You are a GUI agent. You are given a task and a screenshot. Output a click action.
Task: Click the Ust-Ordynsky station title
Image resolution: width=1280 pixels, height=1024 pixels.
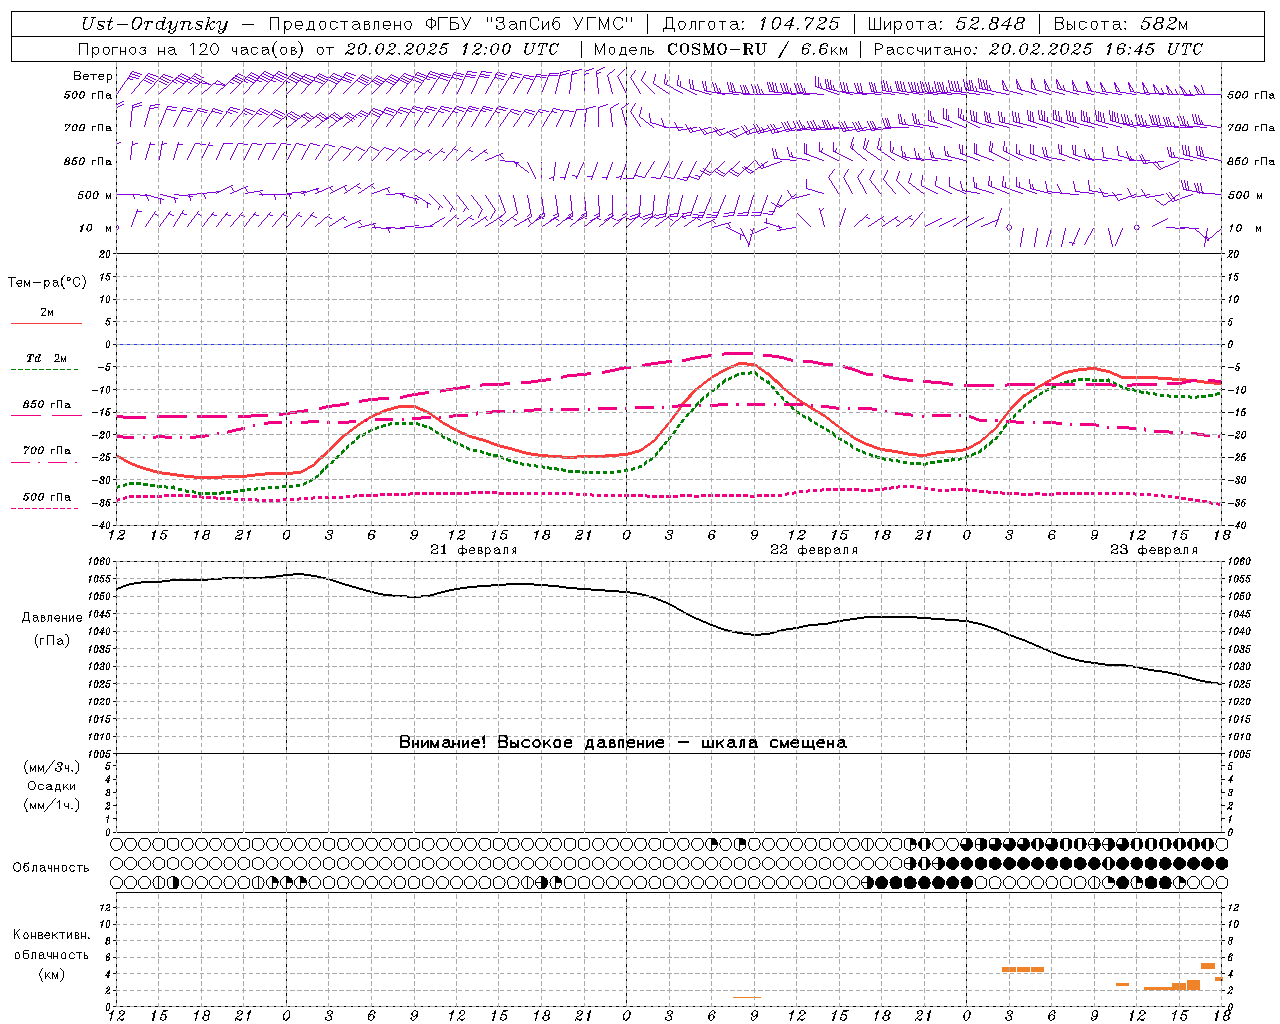pos(154,24)
